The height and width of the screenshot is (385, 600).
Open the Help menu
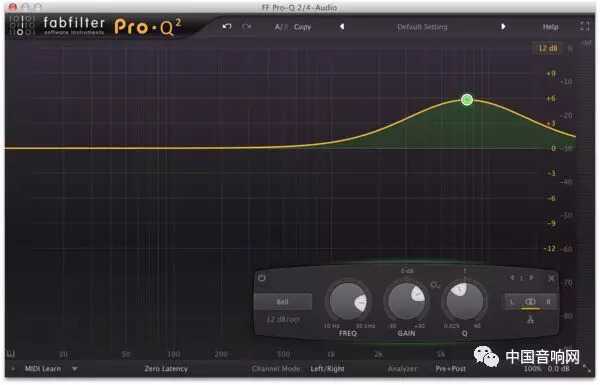pos(550,27)
